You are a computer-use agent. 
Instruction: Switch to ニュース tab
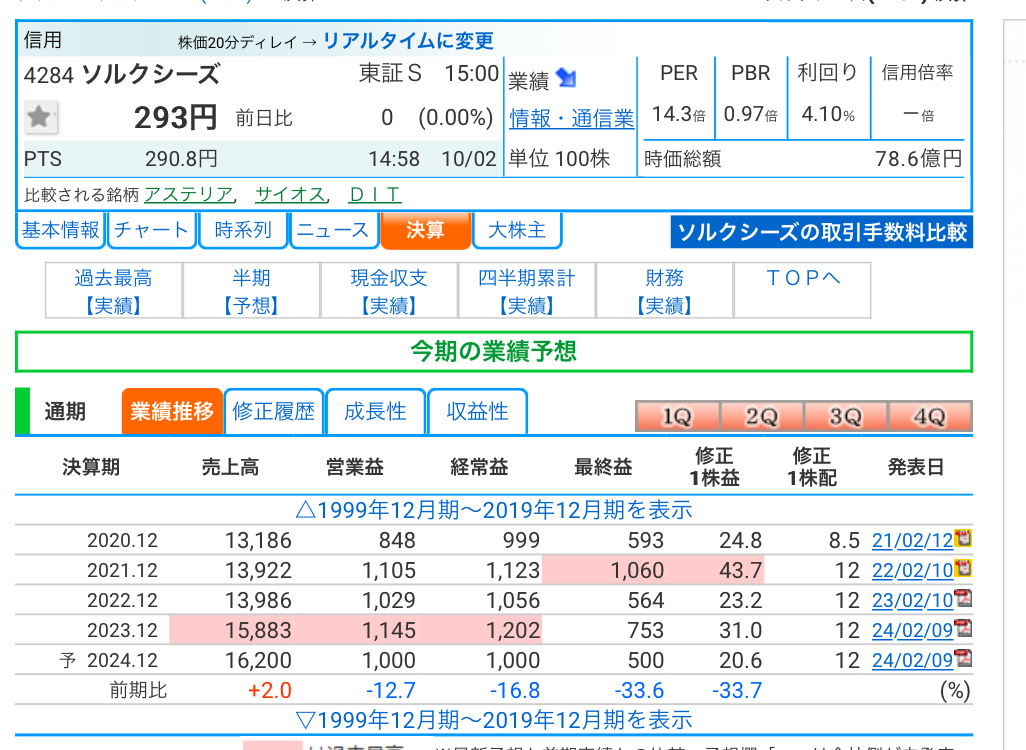[334, 230]
